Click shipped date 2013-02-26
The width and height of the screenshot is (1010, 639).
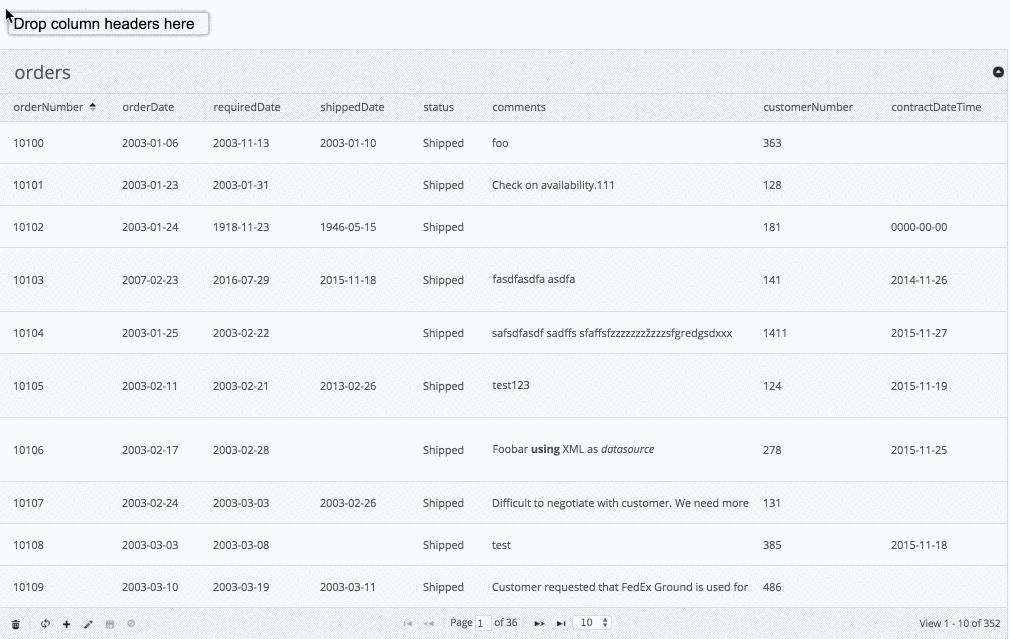pos(348,386)
